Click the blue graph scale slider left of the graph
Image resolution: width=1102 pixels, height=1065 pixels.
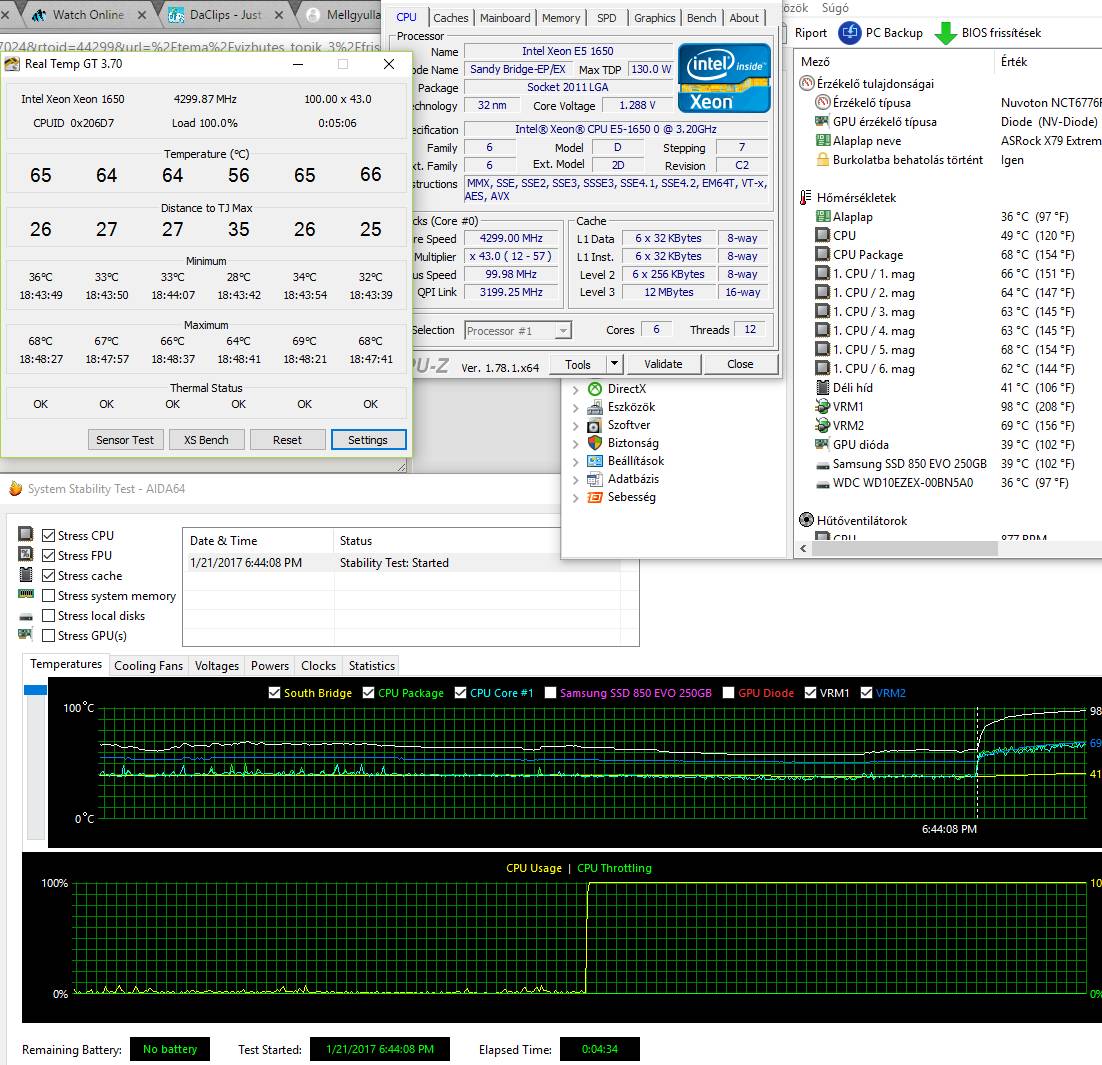point(35,690)
